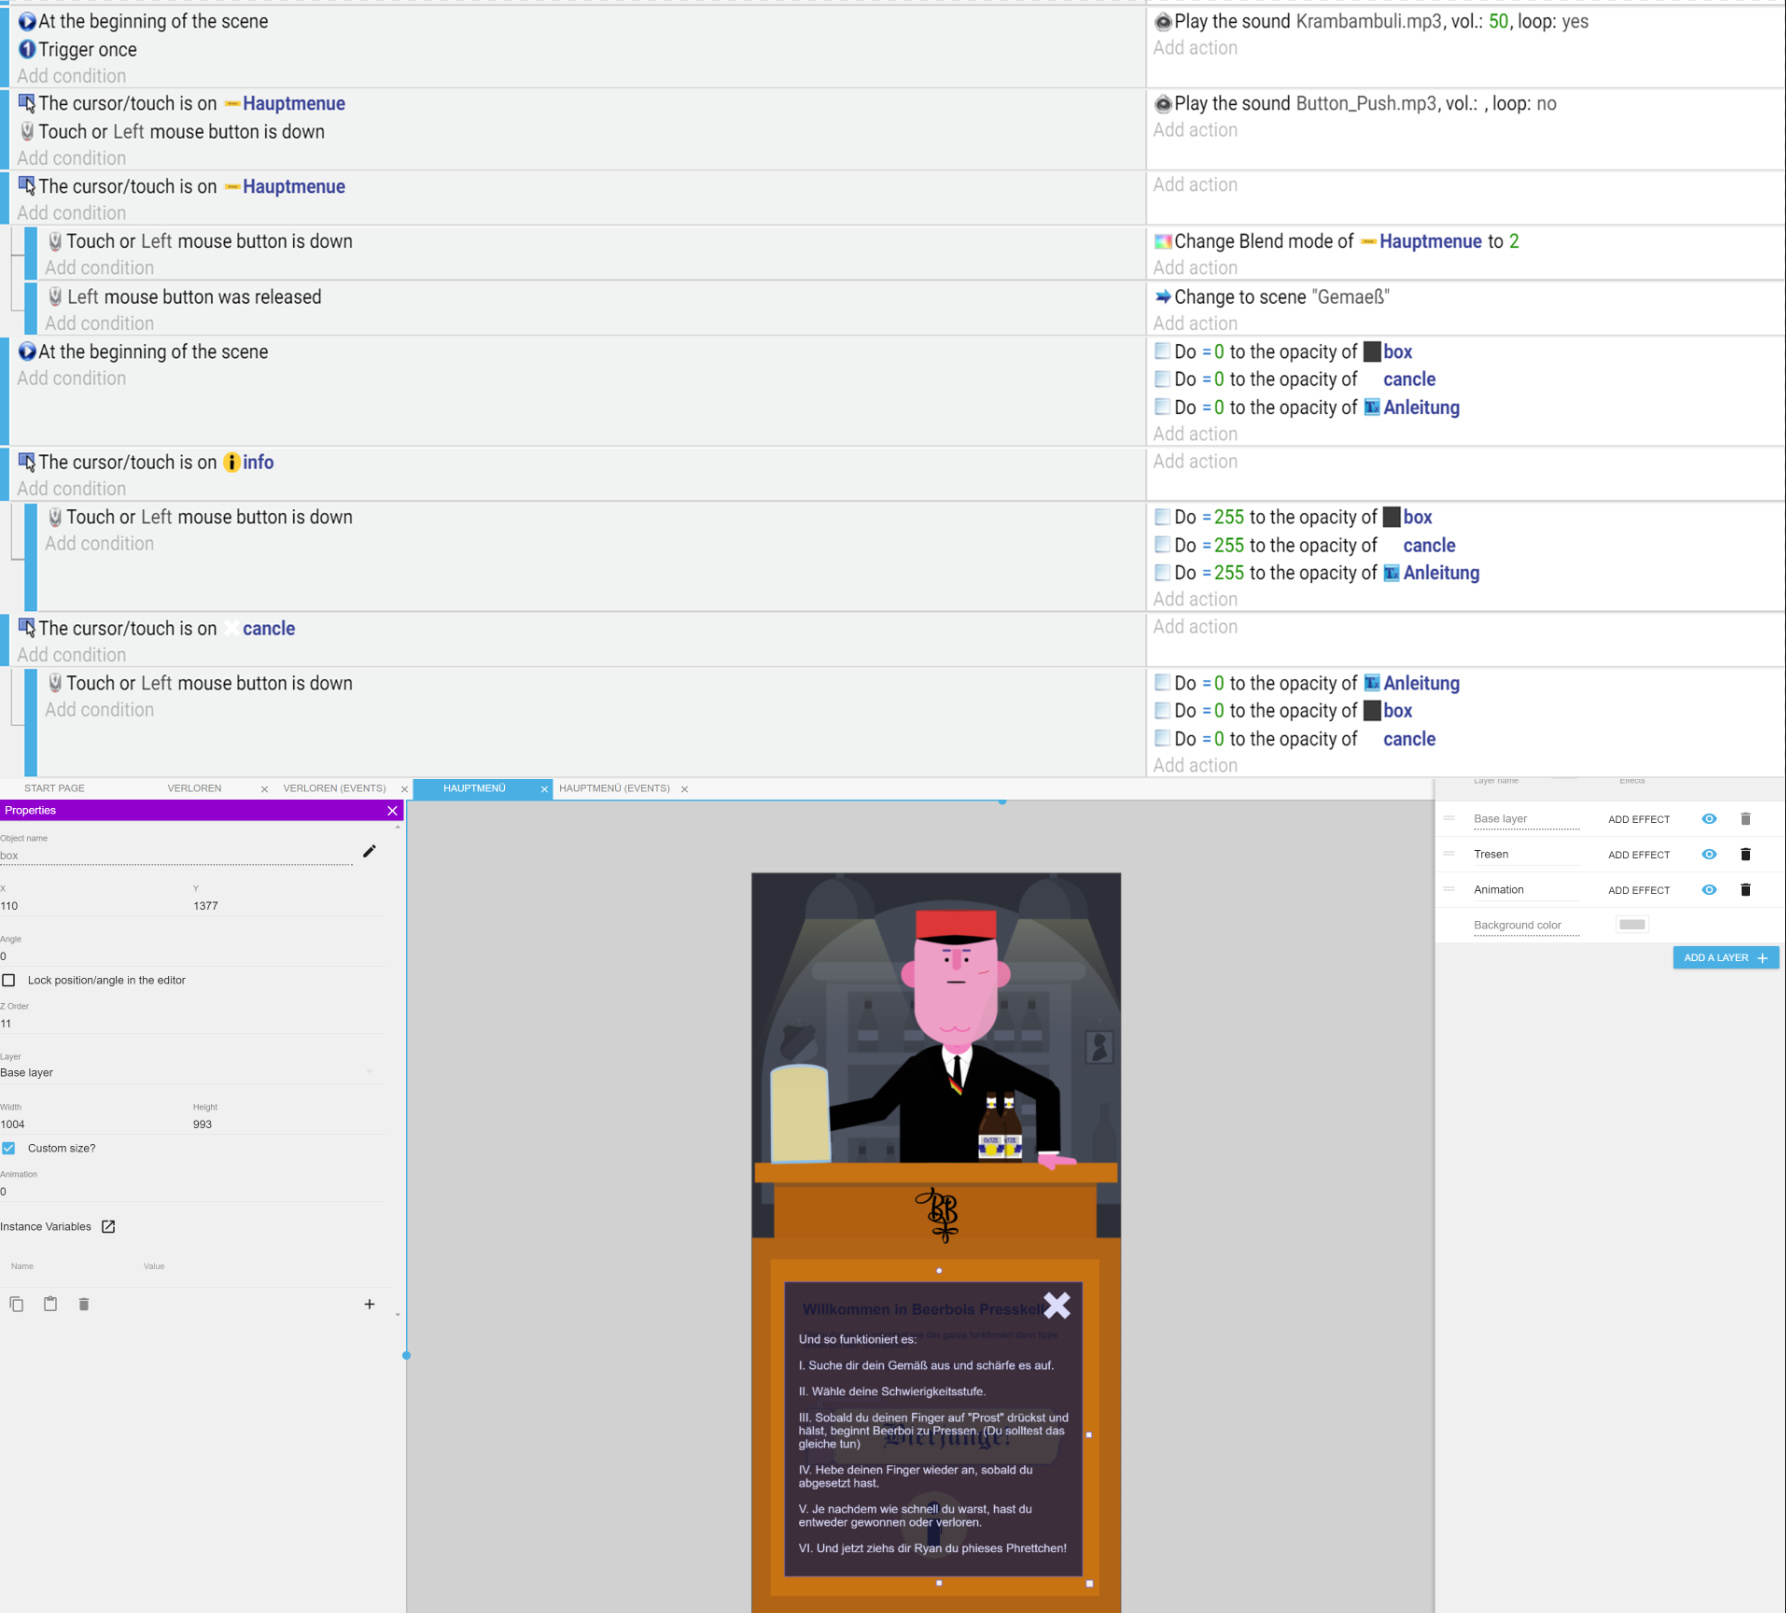
Task: Uncheck the Custom size checkbox
Action: (x=9, y=1149)
